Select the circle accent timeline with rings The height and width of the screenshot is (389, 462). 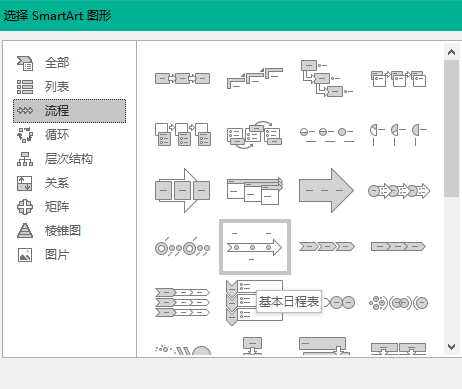[183, 248]
